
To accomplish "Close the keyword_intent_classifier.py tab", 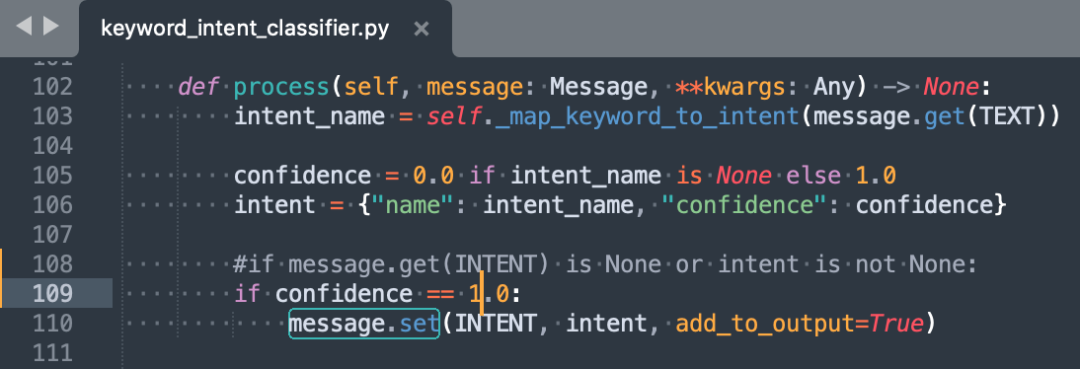I will [422, 29].
